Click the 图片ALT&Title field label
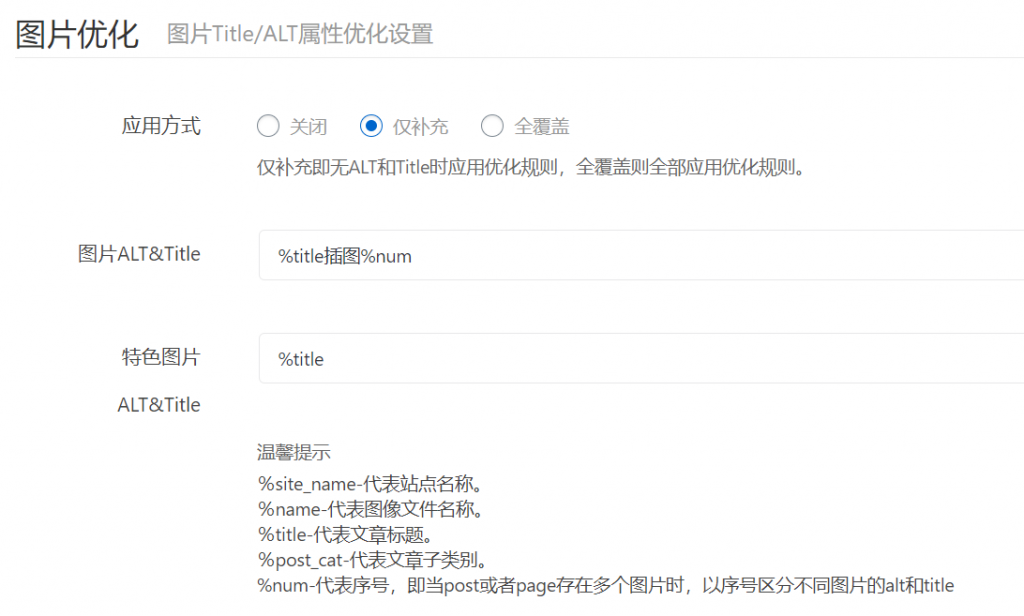The height and width of the screenshot is (616, 1024). click(139, 254)
